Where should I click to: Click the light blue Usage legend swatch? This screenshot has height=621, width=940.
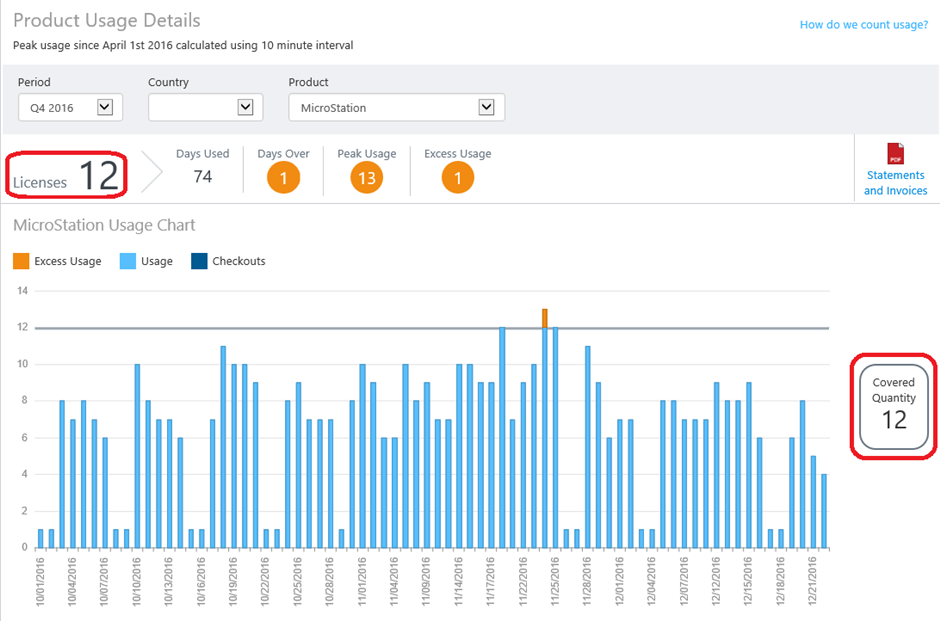[128, 261]
